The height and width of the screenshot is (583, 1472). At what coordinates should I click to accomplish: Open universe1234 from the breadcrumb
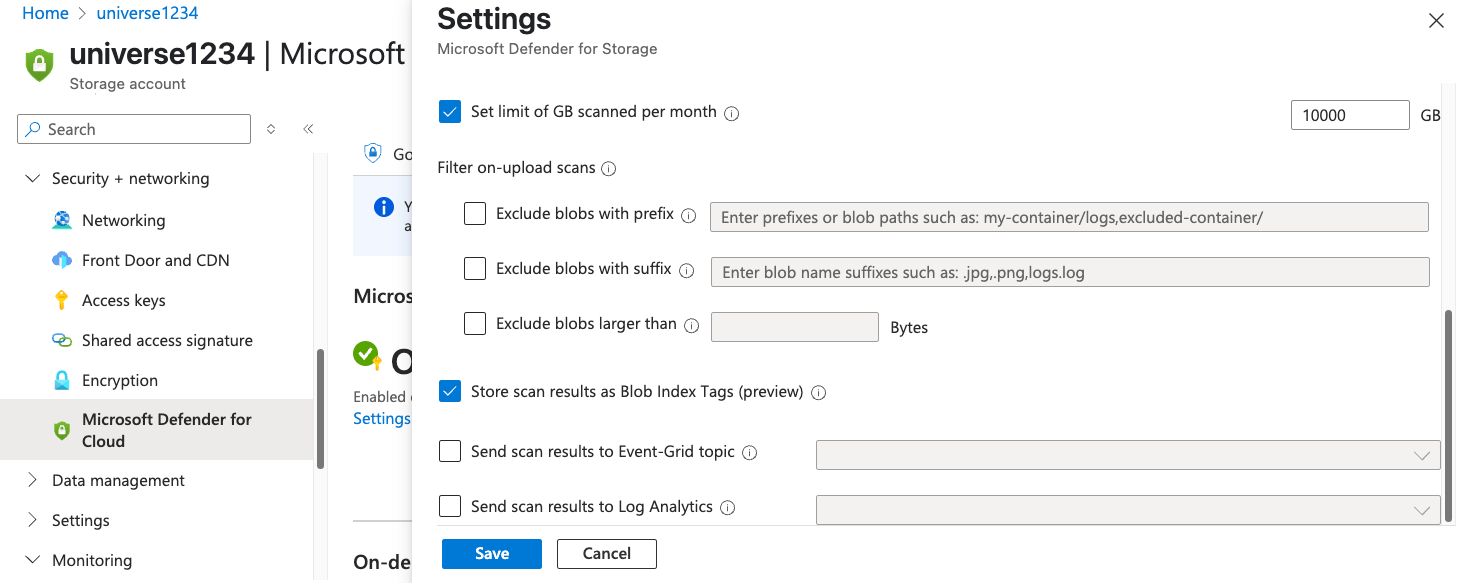(145, 13)
